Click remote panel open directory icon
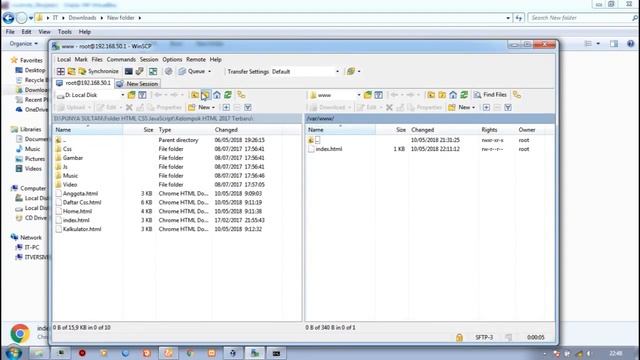Viewport: 640px width, 360px height. [367, 95]
